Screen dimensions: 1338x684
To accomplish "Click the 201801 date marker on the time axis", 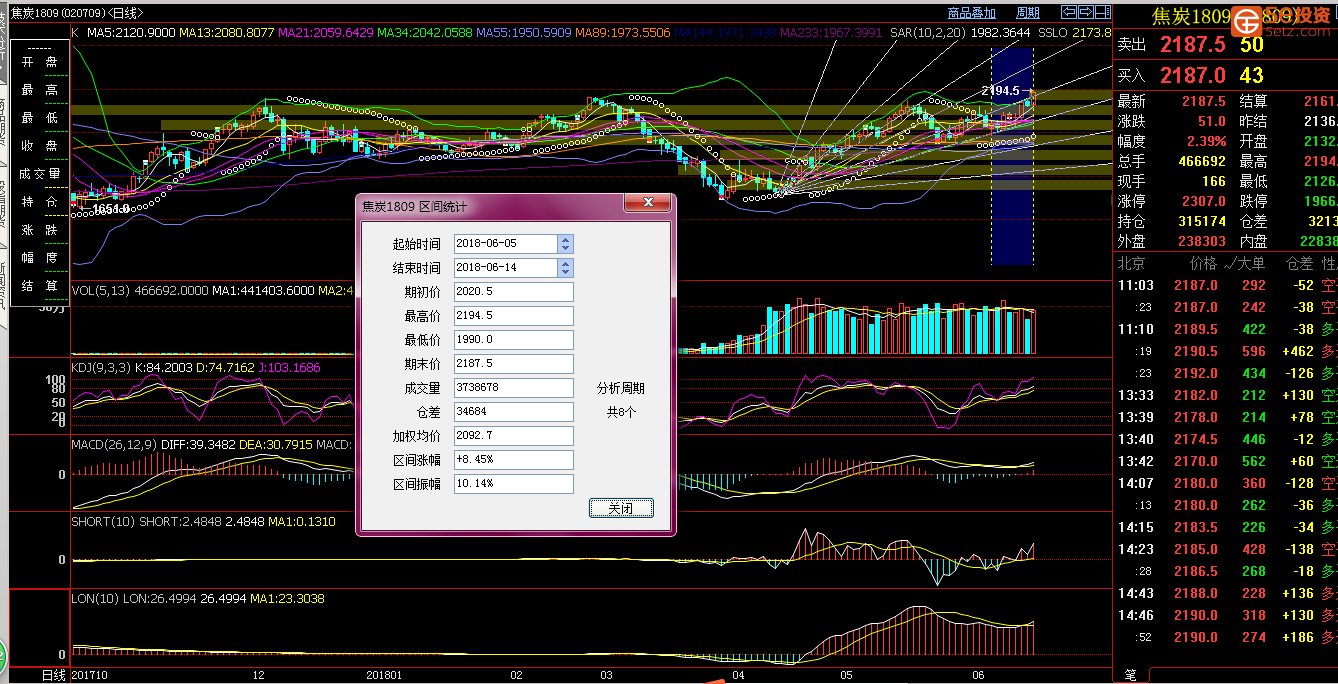I will coord(385,675).
